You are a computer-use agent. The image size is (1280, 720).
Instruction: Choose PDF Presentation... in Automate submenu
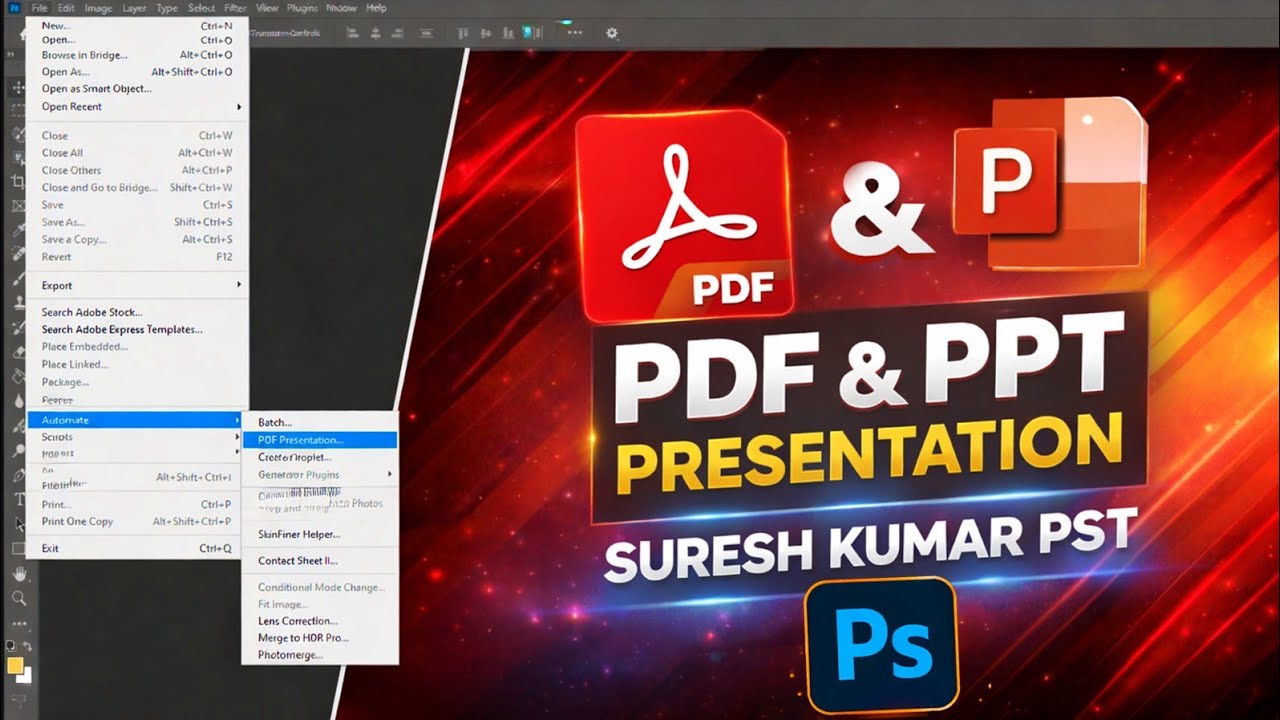click(x=320, y=440)
